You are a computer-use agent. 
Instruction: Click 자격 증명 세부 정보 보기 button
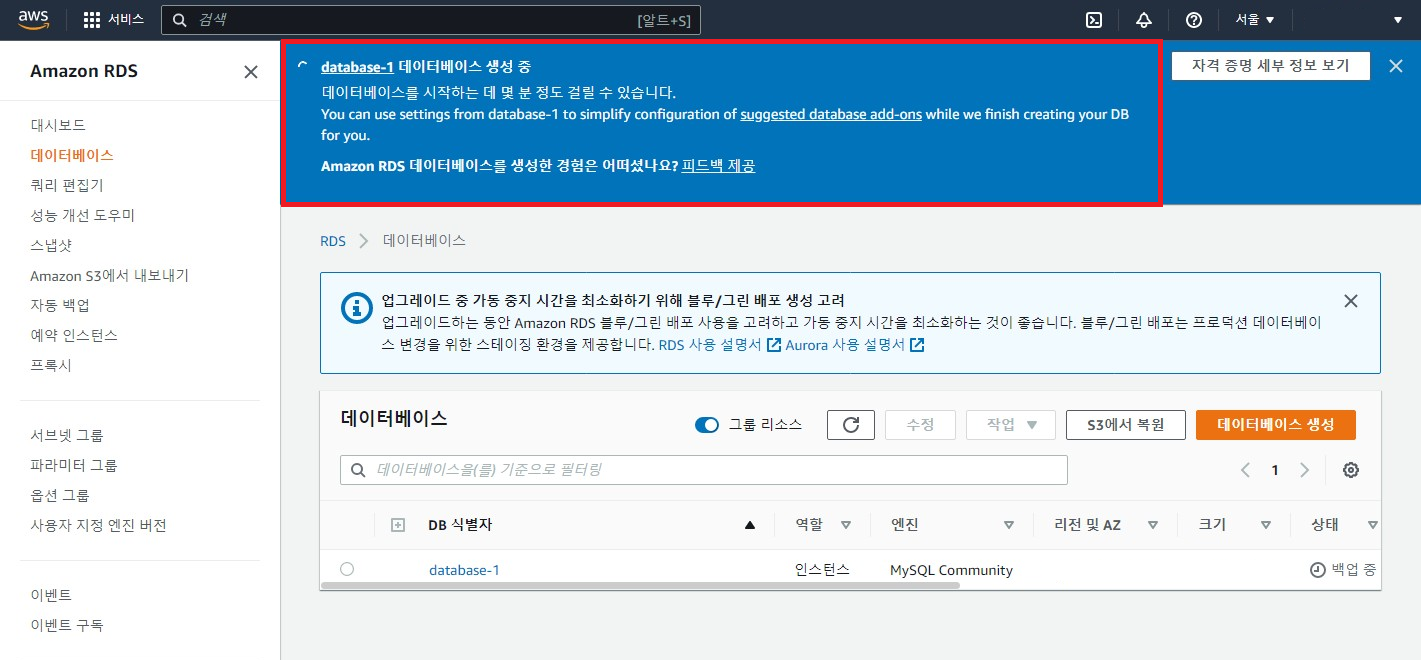coord(1270,65)
